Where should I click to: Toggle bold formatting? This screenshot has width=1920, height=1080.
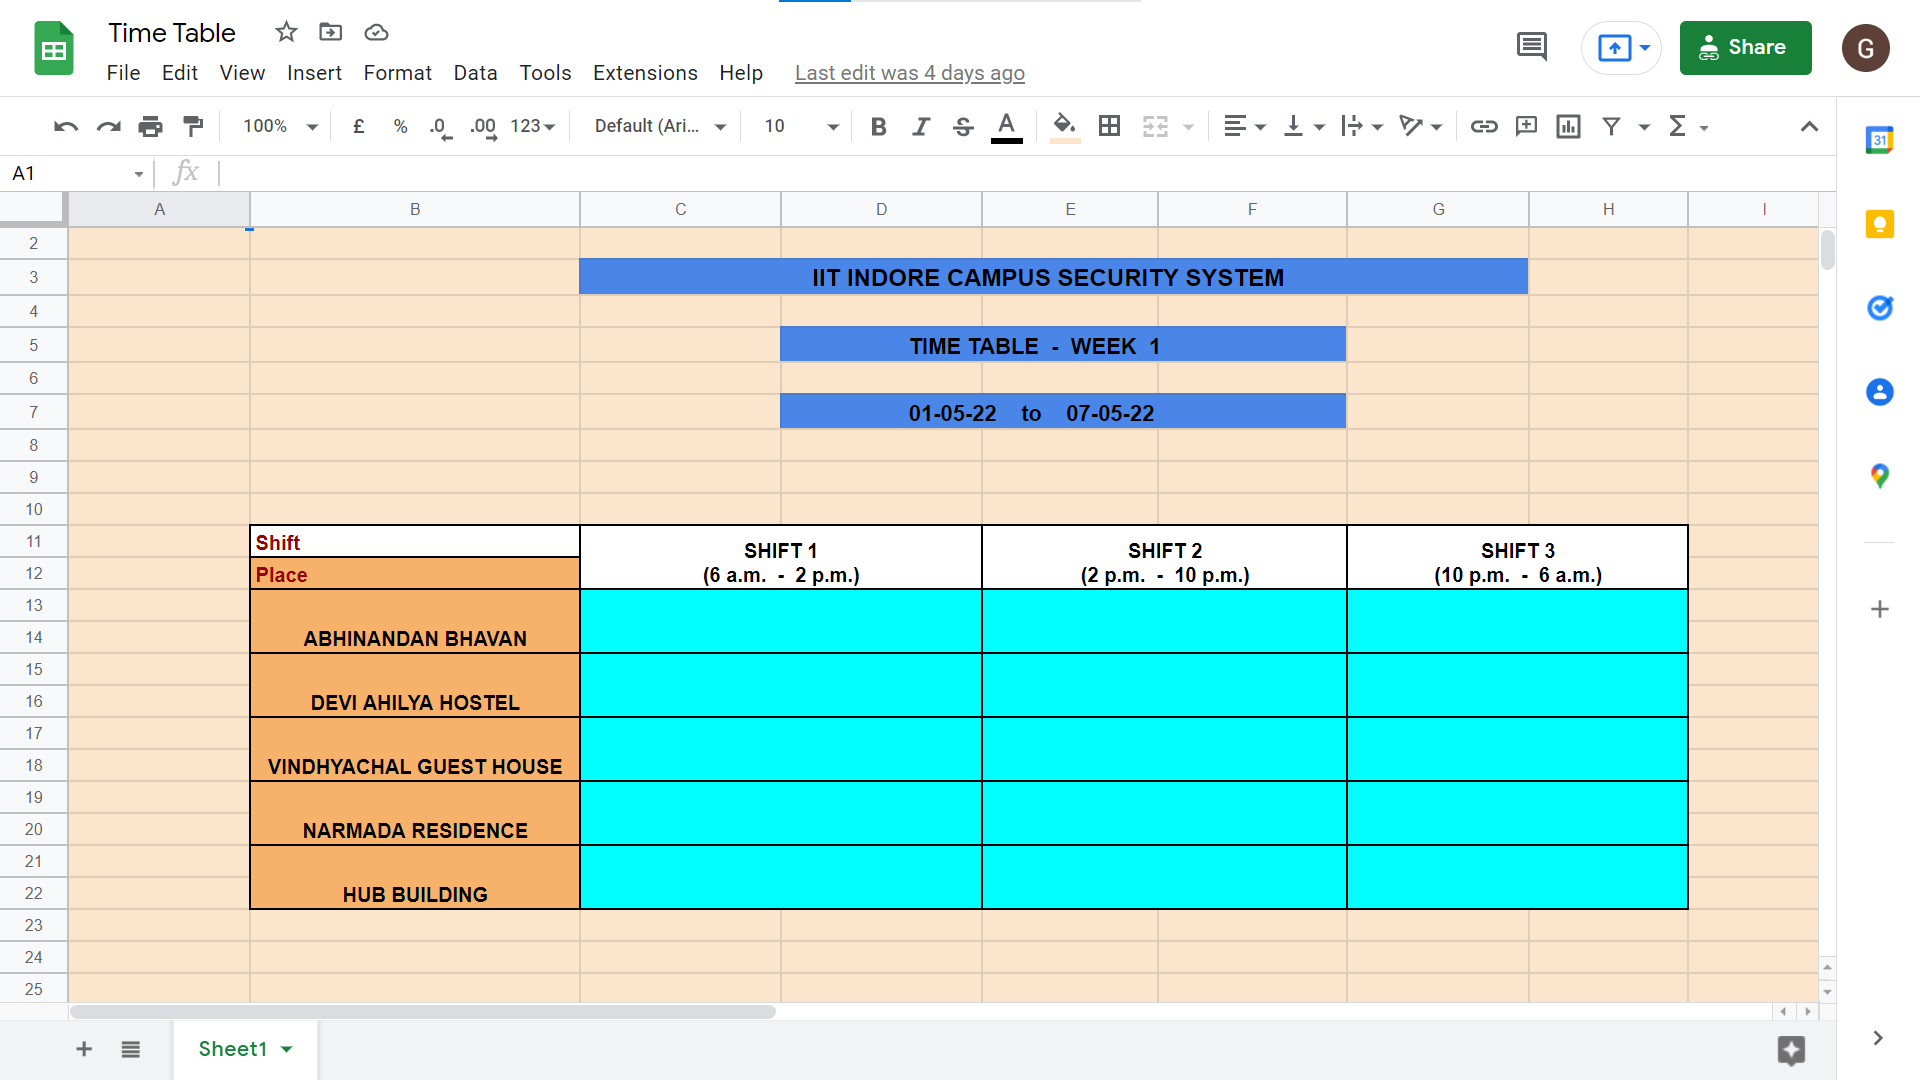pos(878,126)
